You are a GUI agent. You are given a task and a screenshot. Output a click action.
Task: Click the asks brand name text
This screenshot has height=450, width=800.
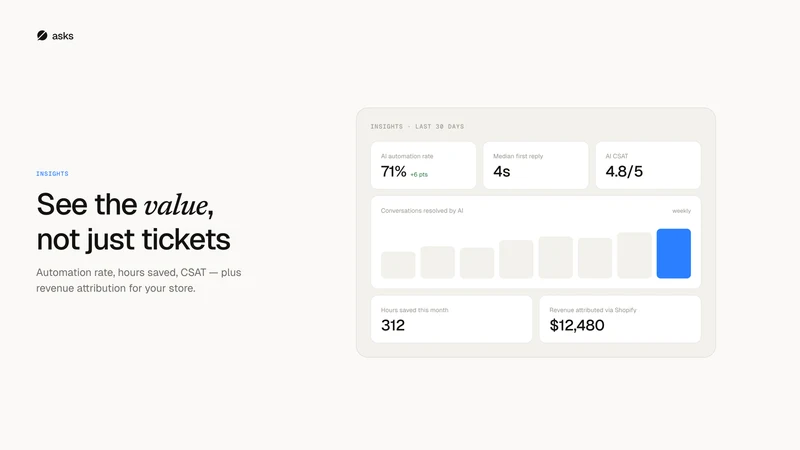63,36
